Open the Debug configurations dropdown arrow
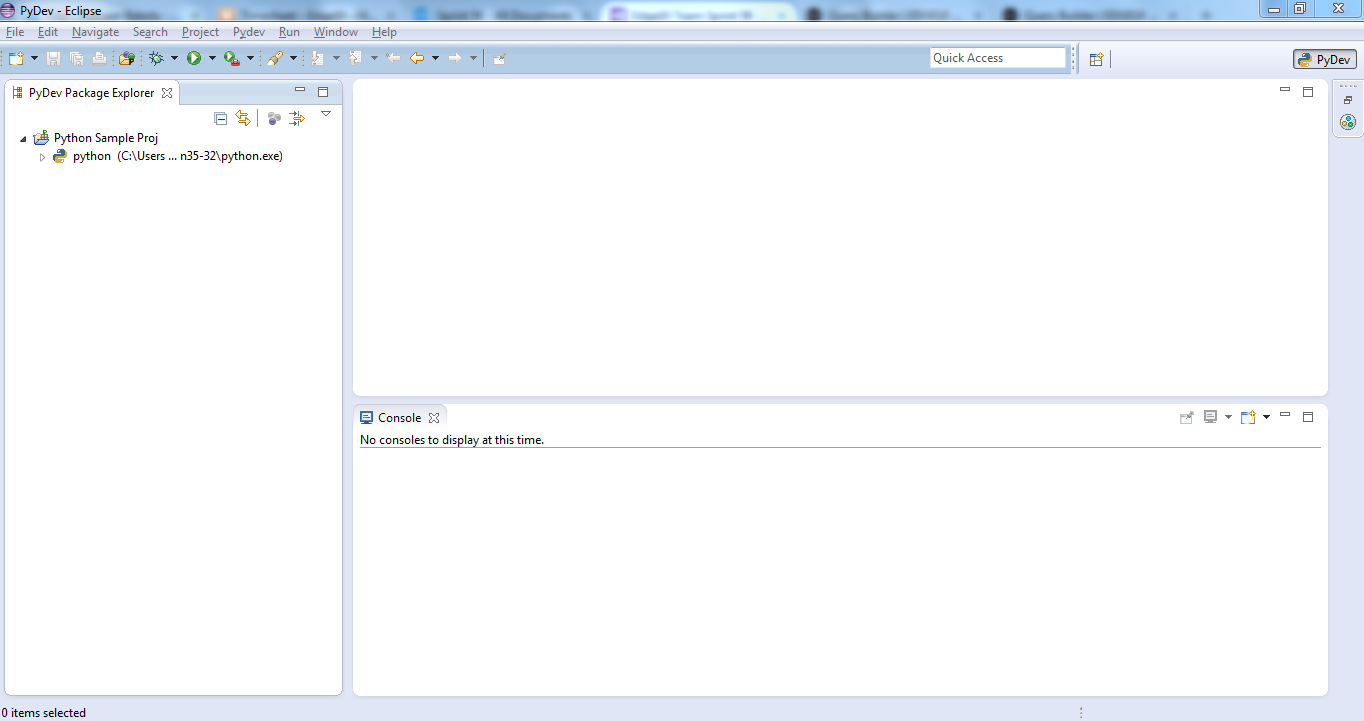The width and height of the screenshot is (1364, 721). click(174, 59)
